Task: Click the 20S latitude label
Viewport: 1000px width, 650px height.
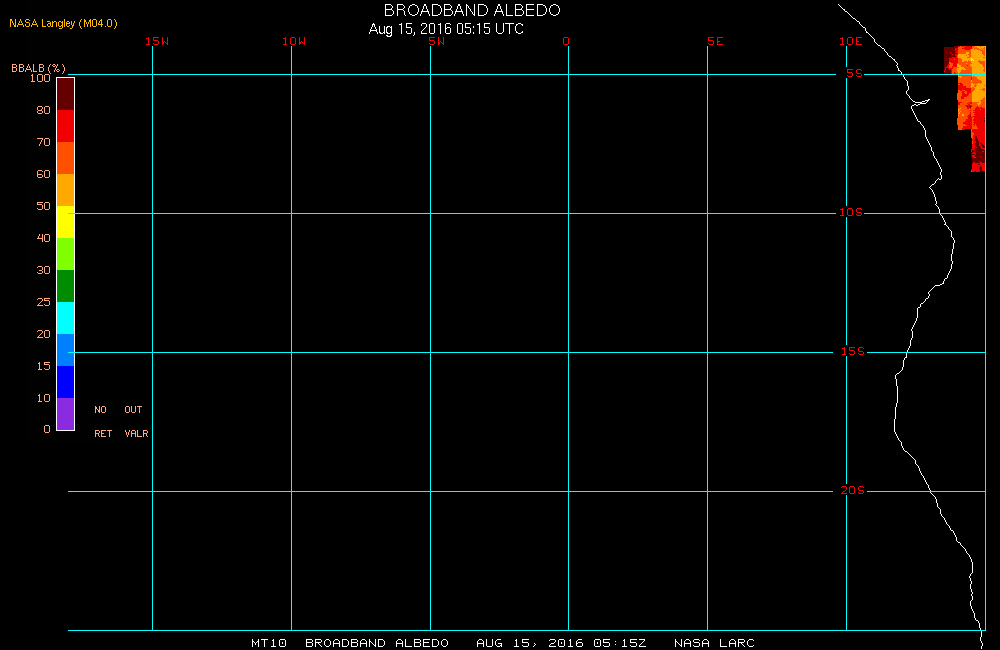Action: (x=853, y=491)
